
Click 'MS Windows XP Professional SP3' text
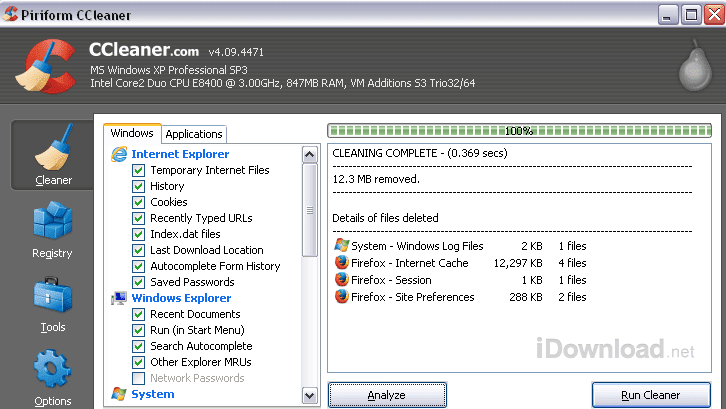pyautogui.click(x=169, y=70)
